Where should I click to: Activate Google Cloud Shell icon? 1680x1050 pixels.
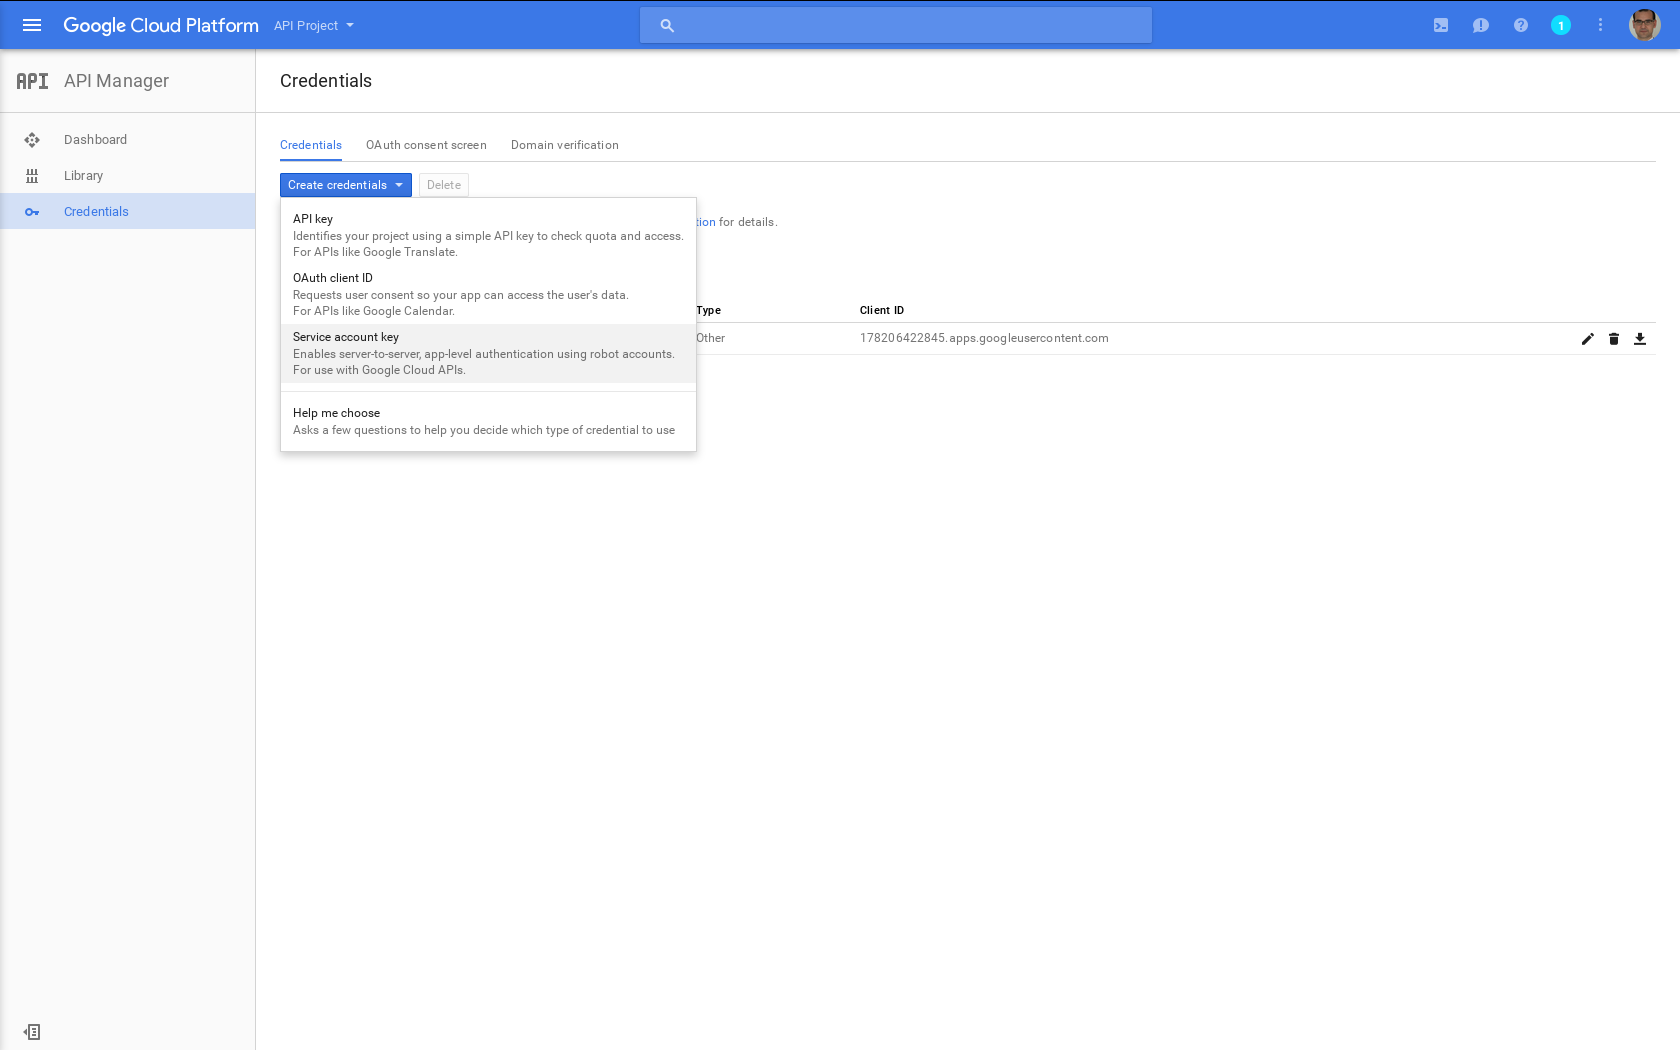pos(1441,25)
